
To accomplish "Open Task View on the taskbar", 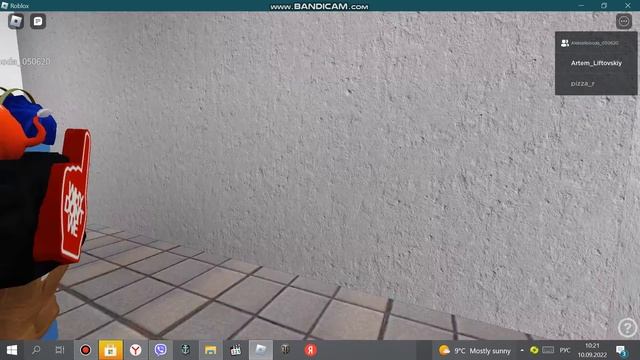I will click(x=60, y=350).
